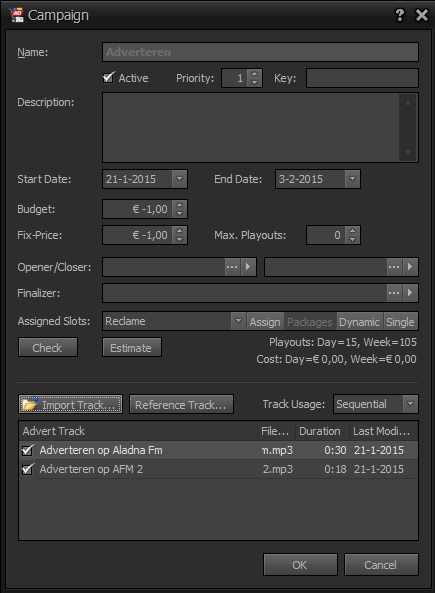Screen dimensions: 435x593
Task: Play the Closer track preview arrow
Action: point(410,267)
